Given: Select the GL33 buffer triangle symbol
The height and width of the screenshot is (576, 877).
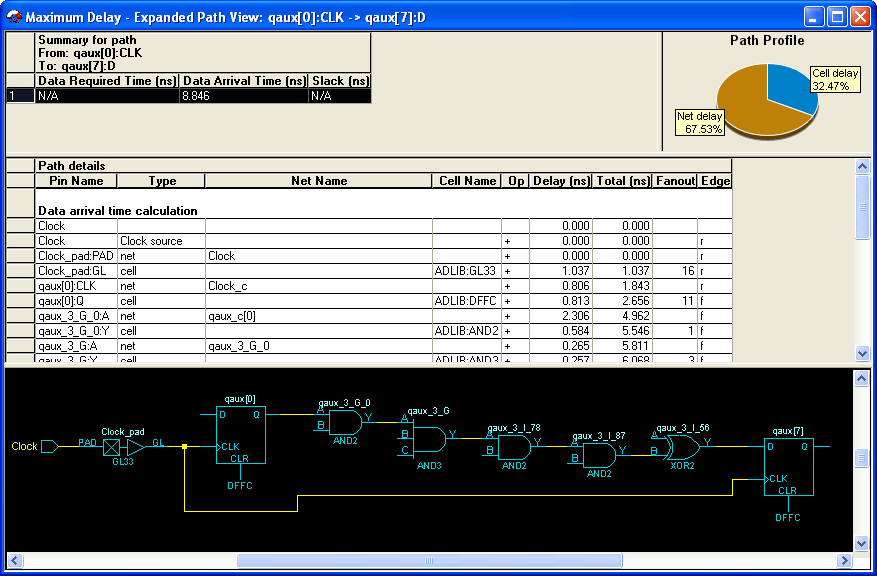Looking at the screenshot, I should 136,447.
